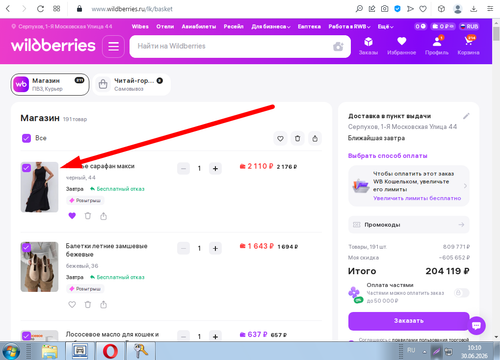Toggle the Все select-all checkbox

click(x=26, y=138)
